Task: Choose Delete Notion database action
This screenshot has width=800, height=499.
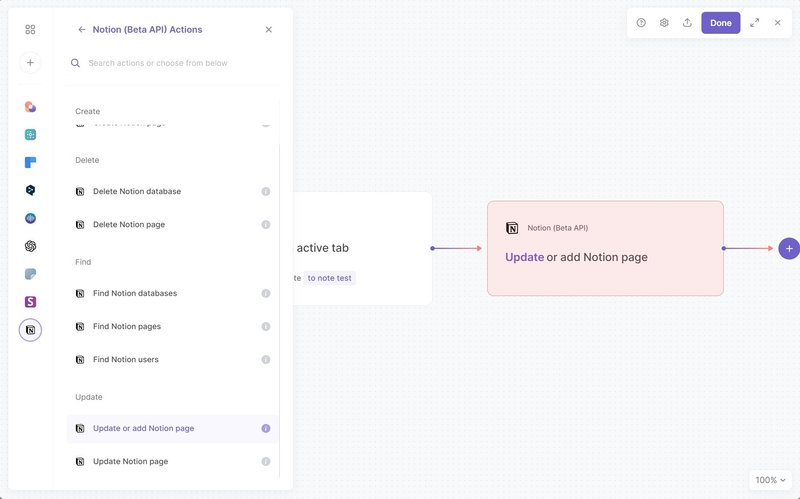Action: 172,191
